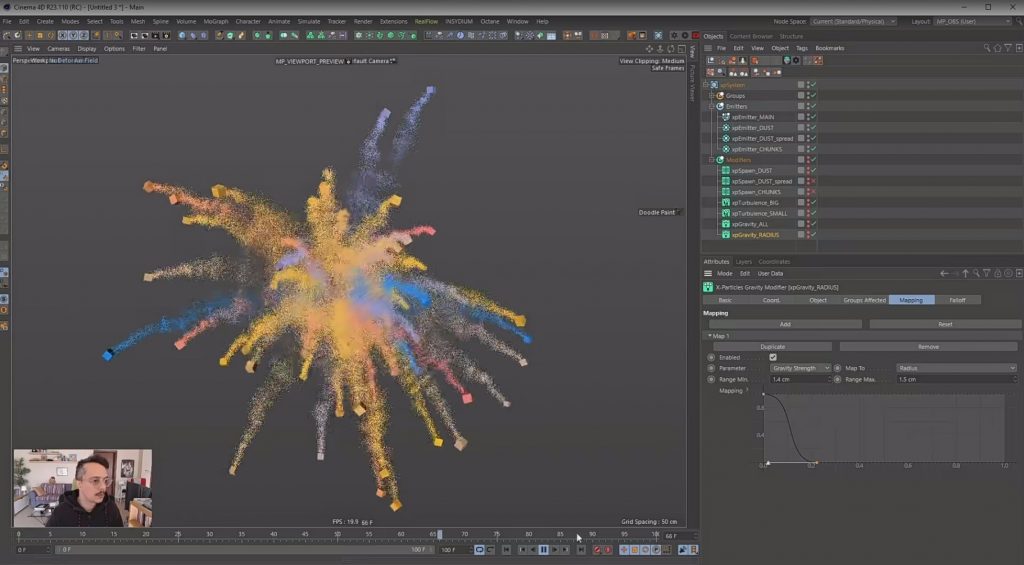Click the xpGravity_ALL modifier icon
1024x565 pixels.
coord(726,224)
